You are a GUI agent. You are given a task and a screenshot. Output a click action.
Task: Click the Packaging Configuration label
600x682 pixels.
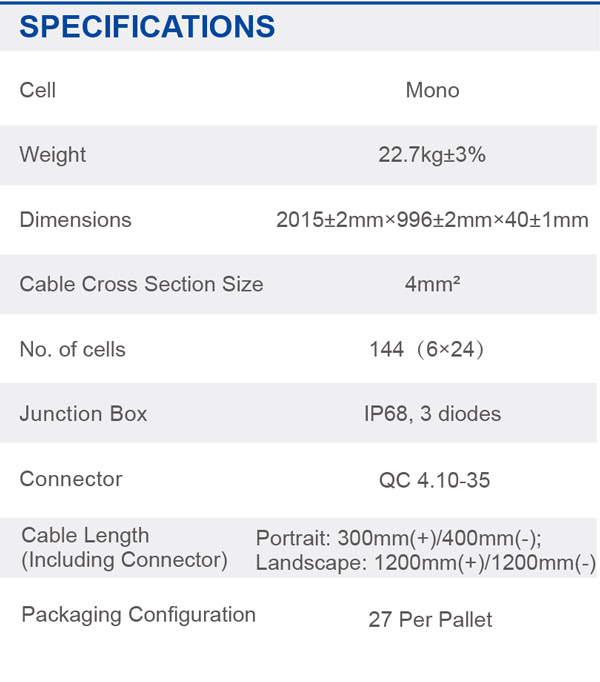(138, 614)
